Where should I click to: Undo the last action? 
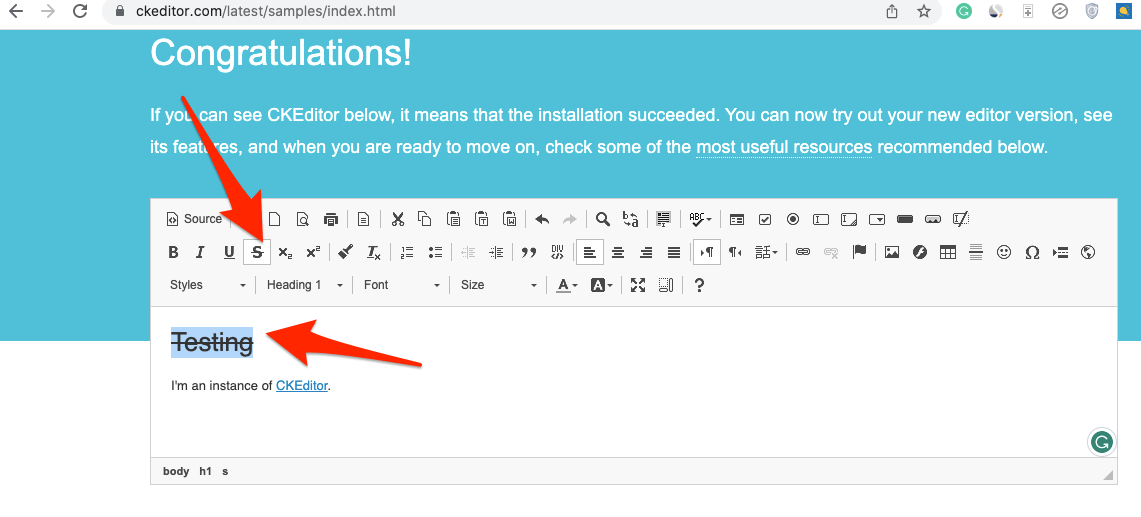click(542, 218)
